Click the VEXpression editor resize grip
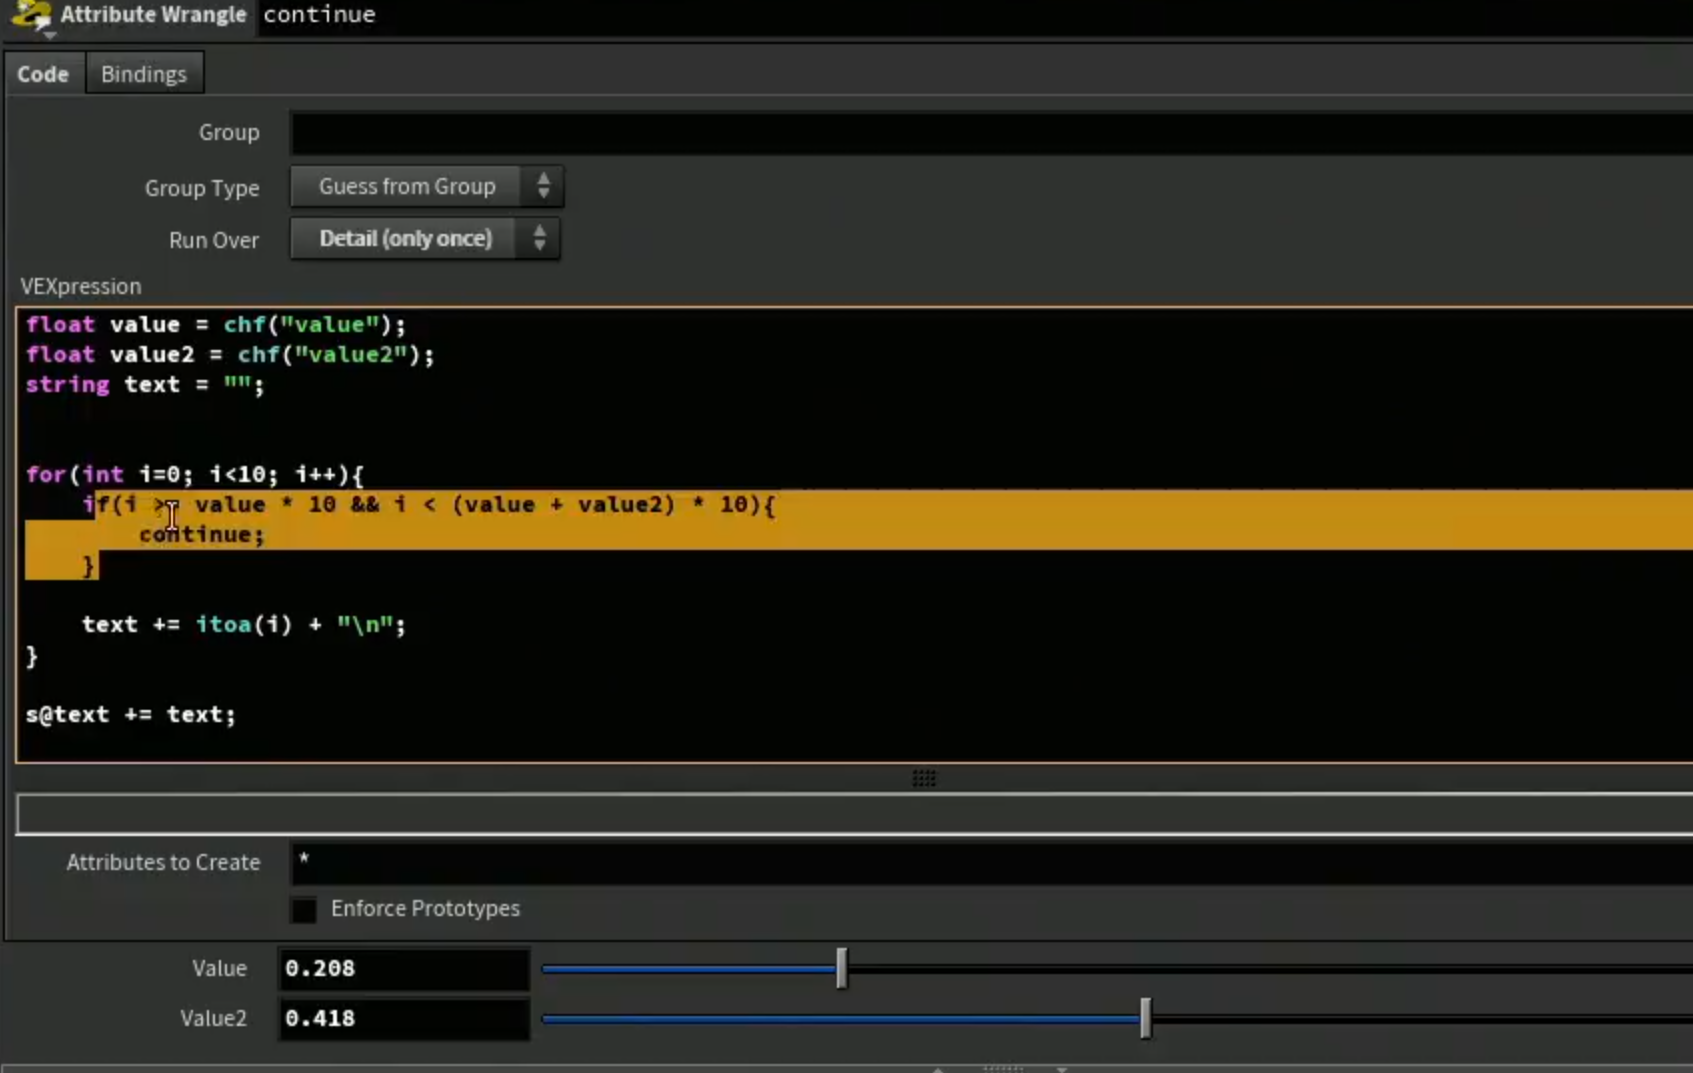Screen dimensions: 1693x1073 tap(924, 778)
